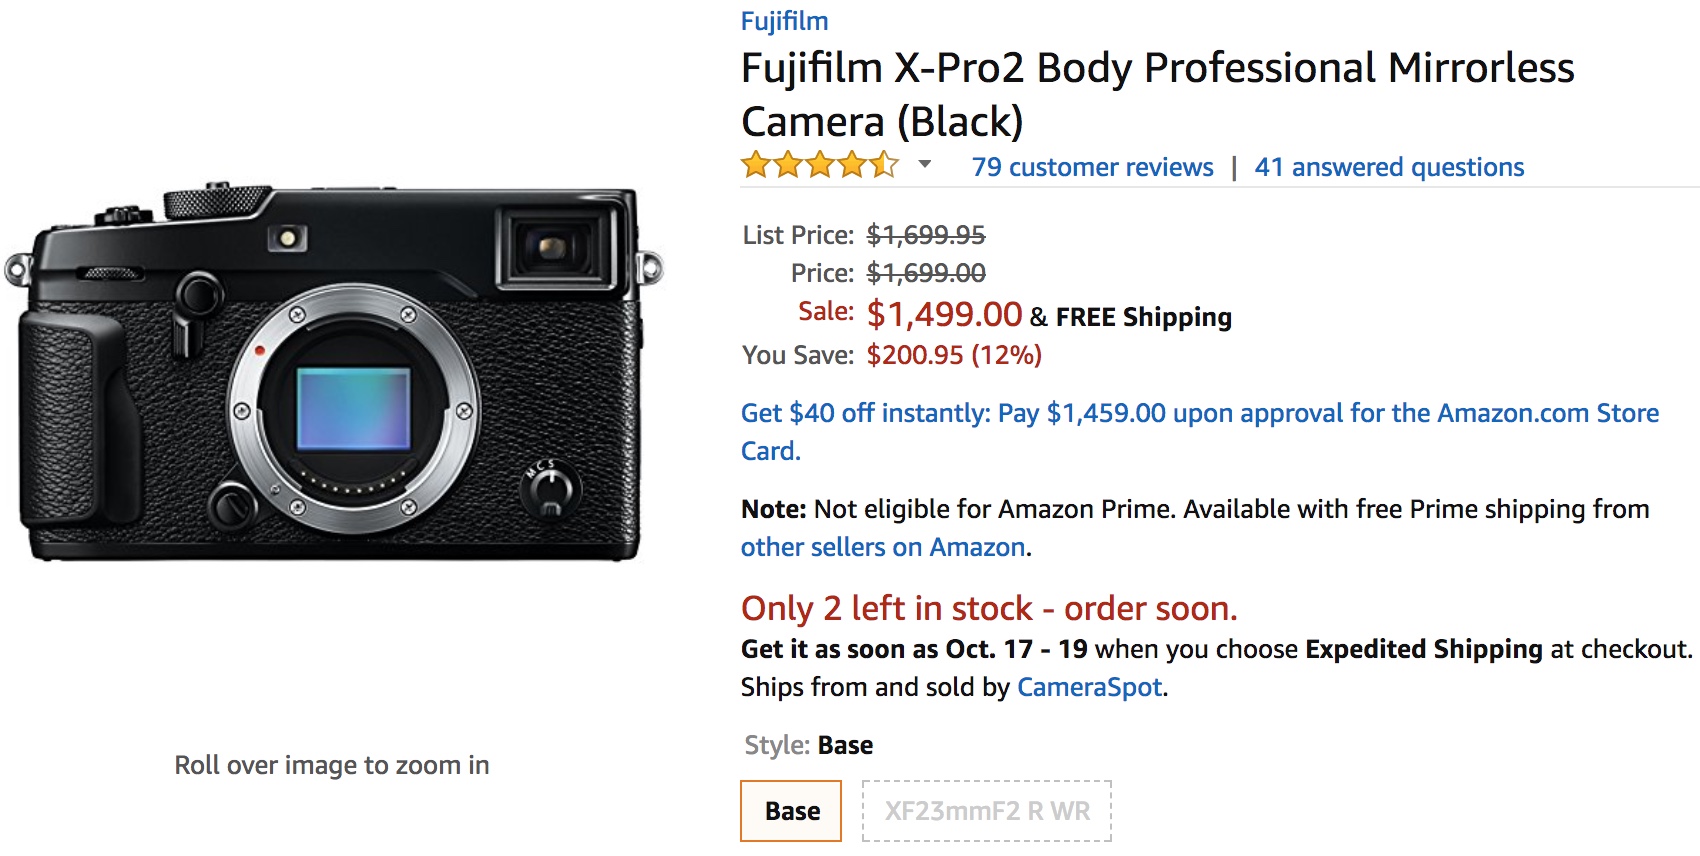Select the first star in the rating
1700x856 pixels.
[x=752, y=166]
